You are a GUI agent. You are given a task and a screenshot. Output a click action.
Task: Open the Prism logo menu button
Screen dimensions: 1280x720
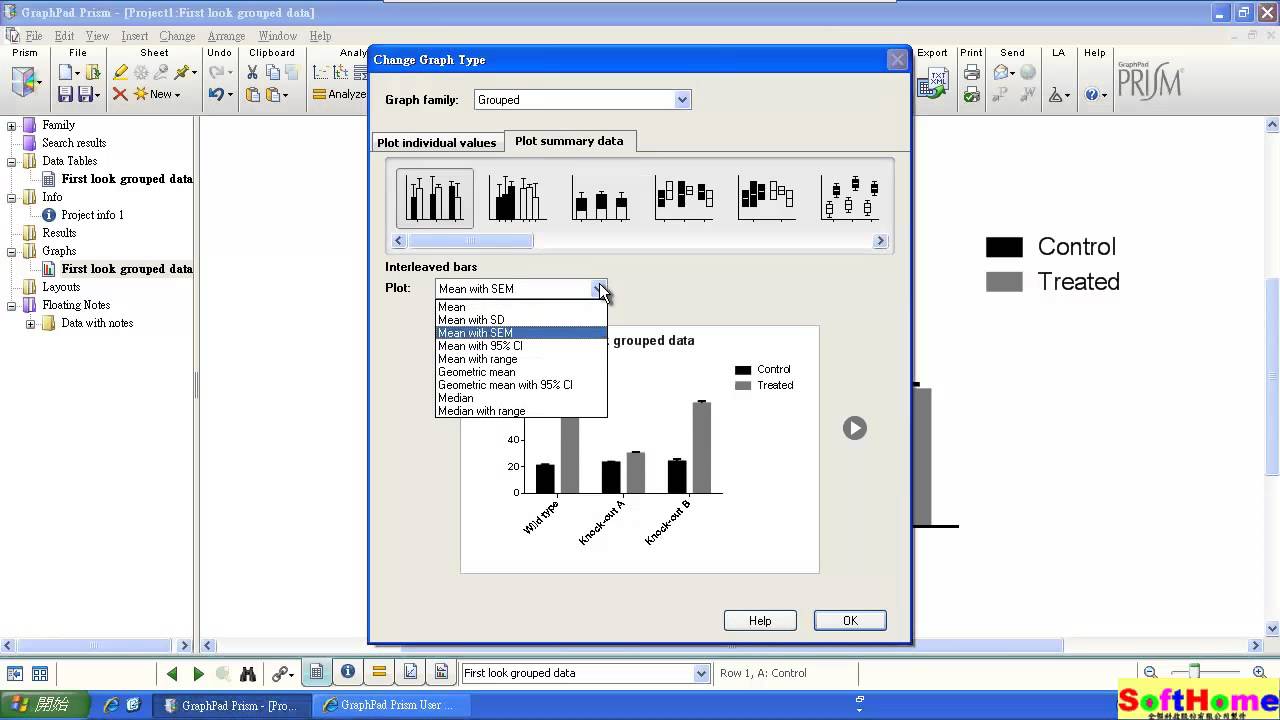[26, 81]
